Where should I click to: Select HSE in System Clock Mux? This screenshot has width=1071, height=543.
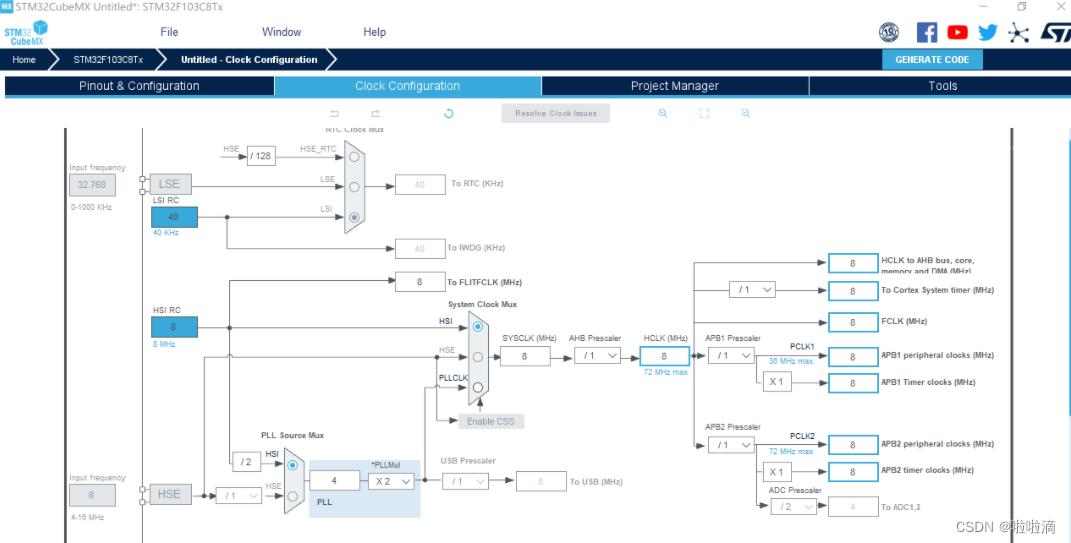pyautogui.click(x=477, y=357)
